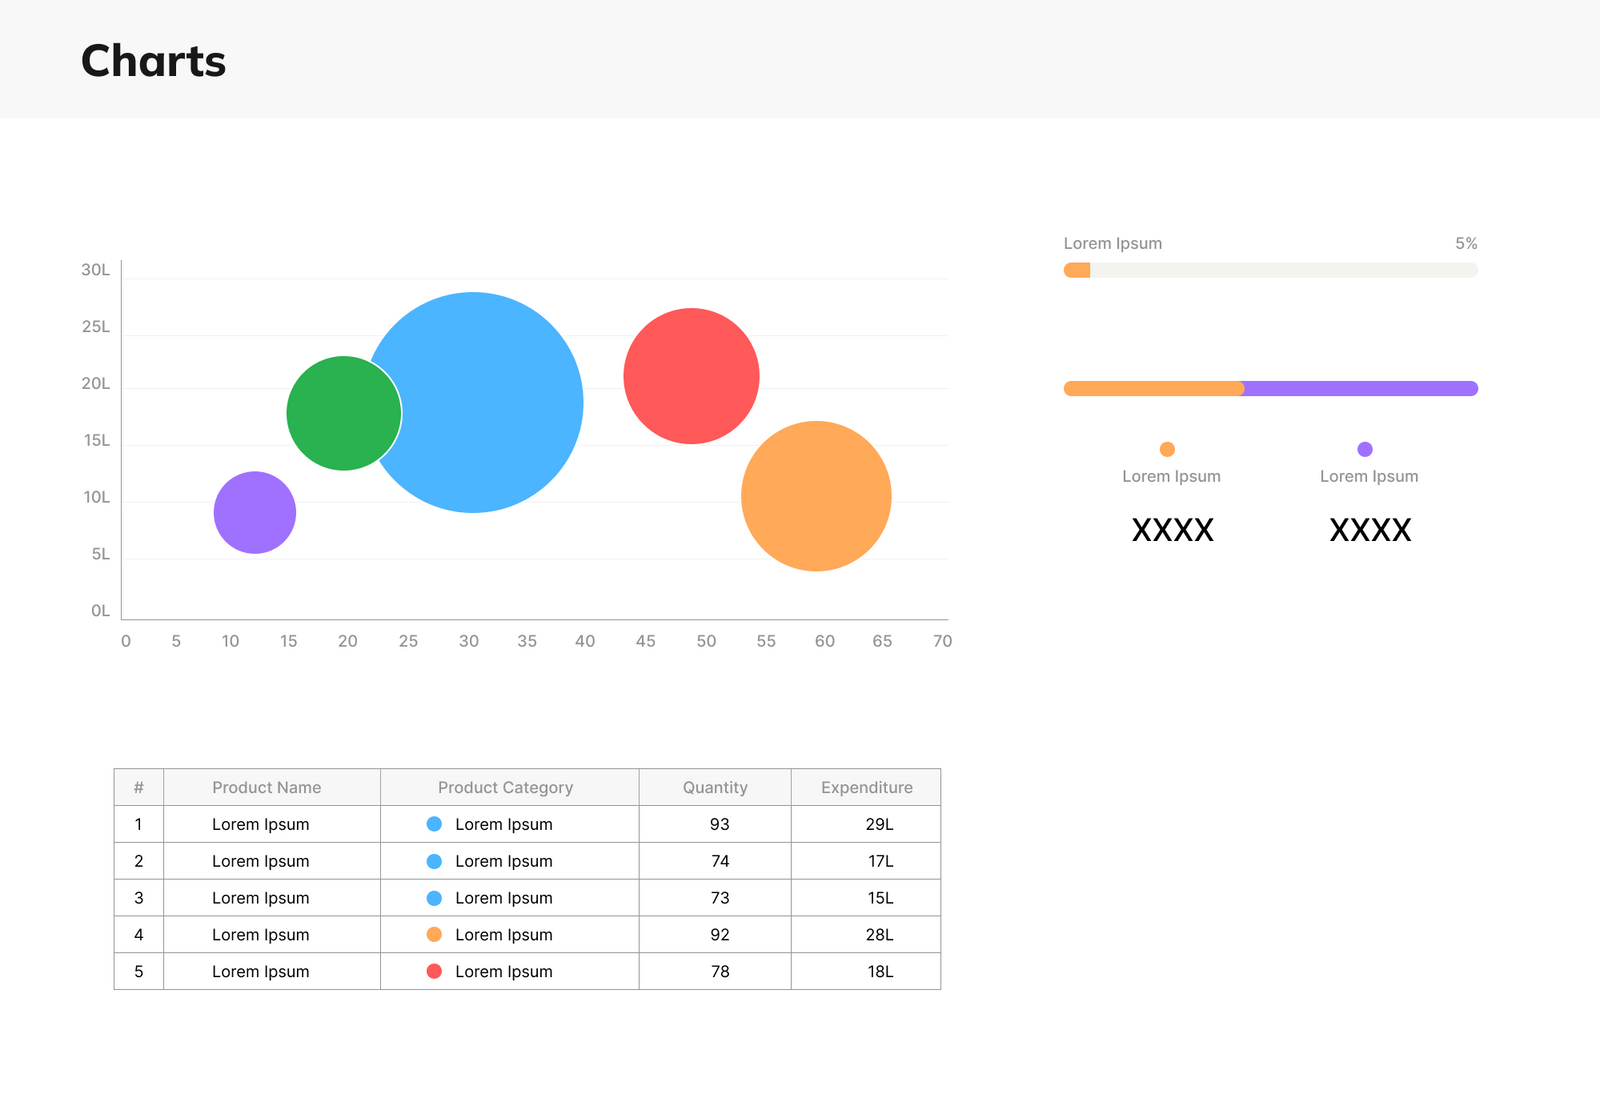The height and width of the screenshot is (1094, 1600).
Task: Select the 29L expenditure cell
Action: point(879,824)
